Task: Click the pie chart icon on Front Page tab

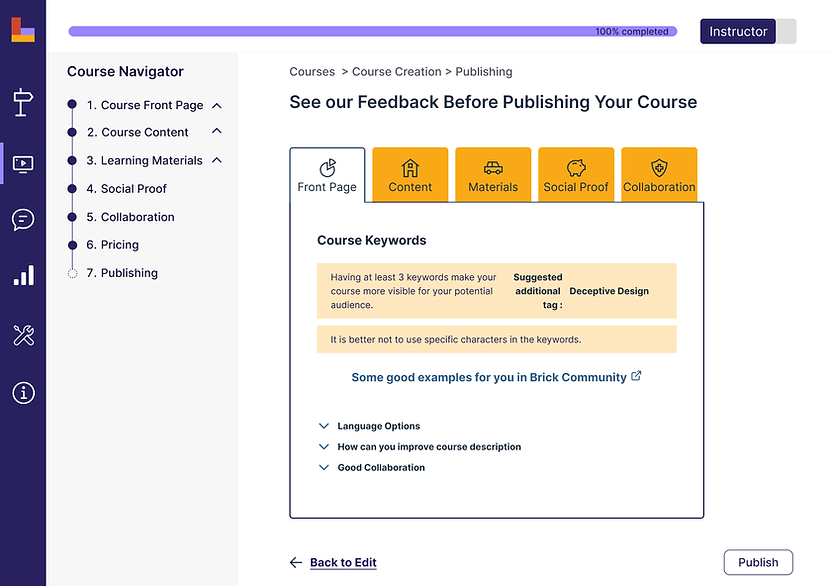Action: tap(327, 168)
